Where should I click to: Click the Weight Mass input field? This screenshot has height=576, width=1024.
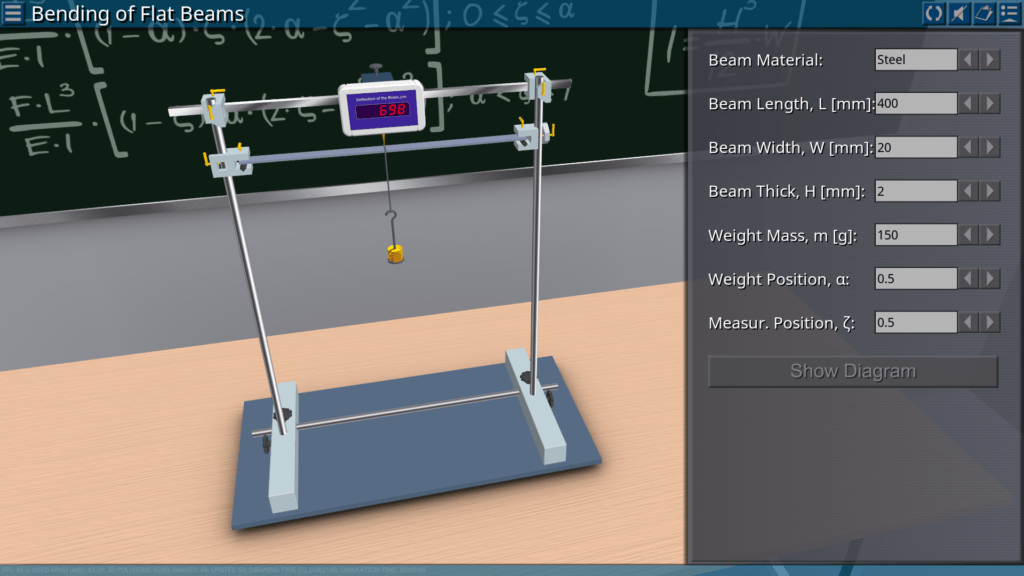click(915, 235)
